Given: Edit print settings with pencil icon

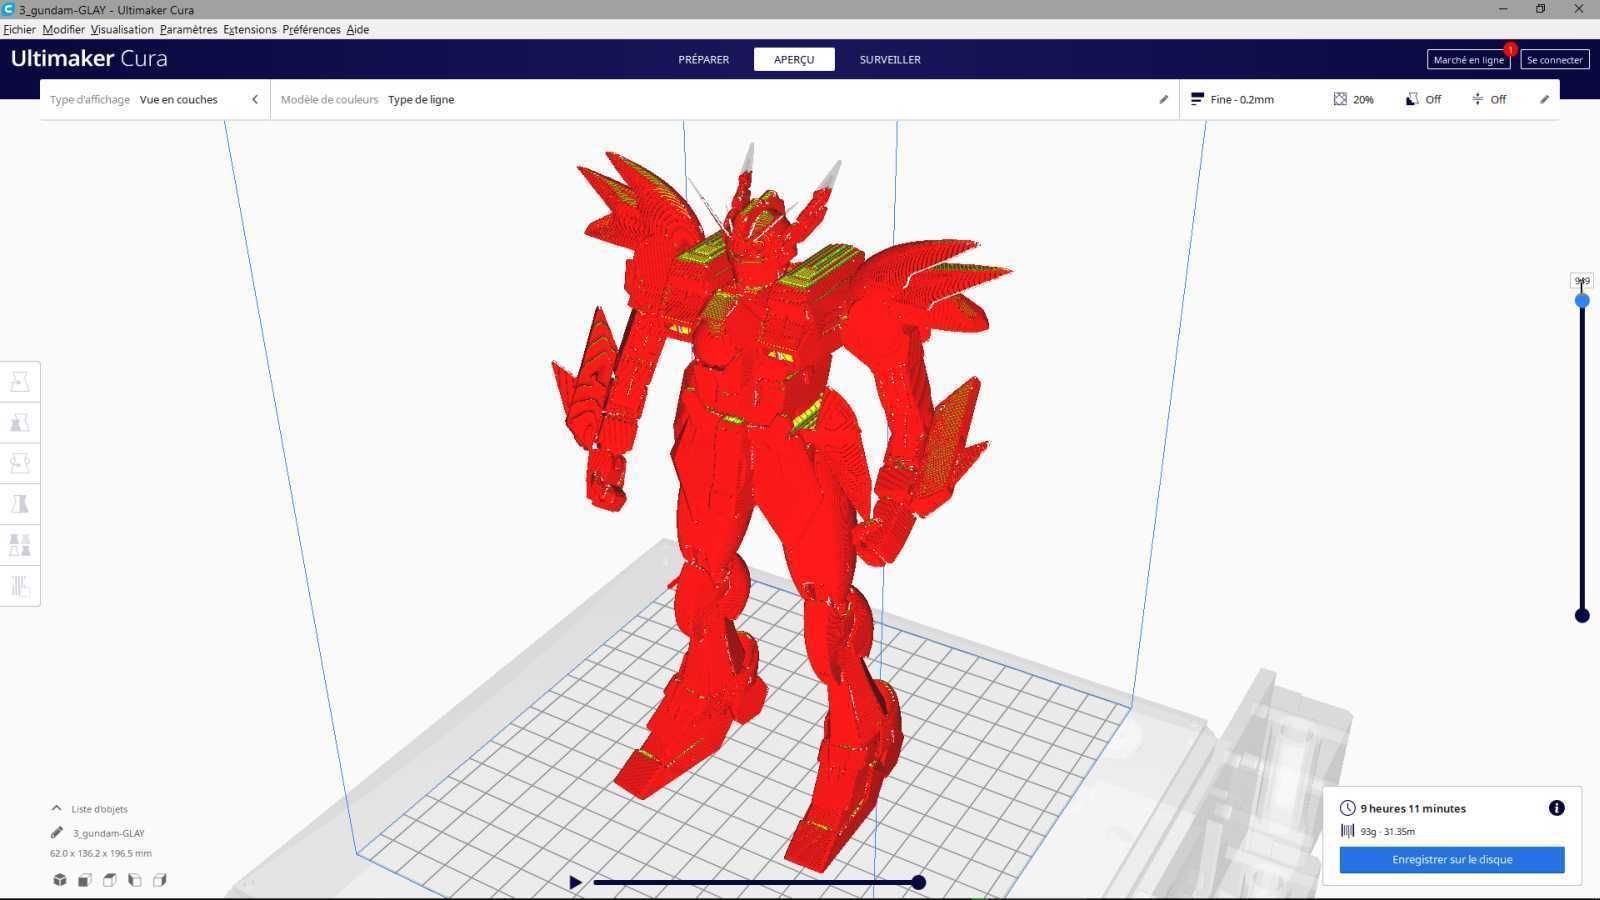Looking at the screenshot, I should [1544, 99].
